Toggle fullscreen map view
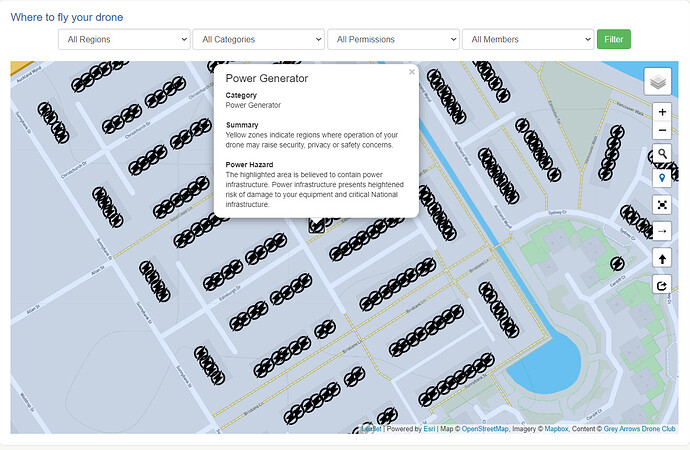The image size is (690, 450). (x=661, y=204)
